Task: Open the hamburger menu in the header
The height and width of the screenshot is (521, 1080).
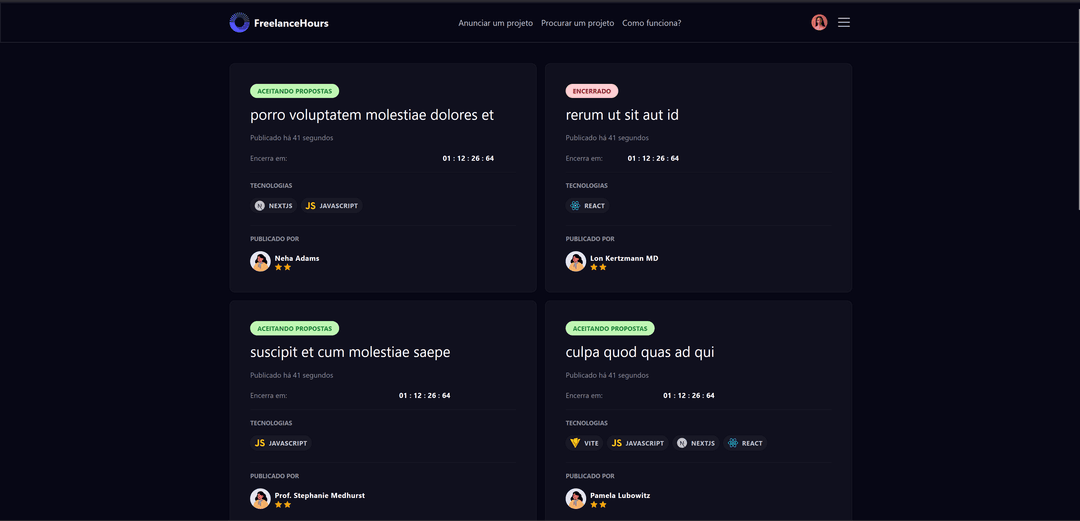Action: 843,22
